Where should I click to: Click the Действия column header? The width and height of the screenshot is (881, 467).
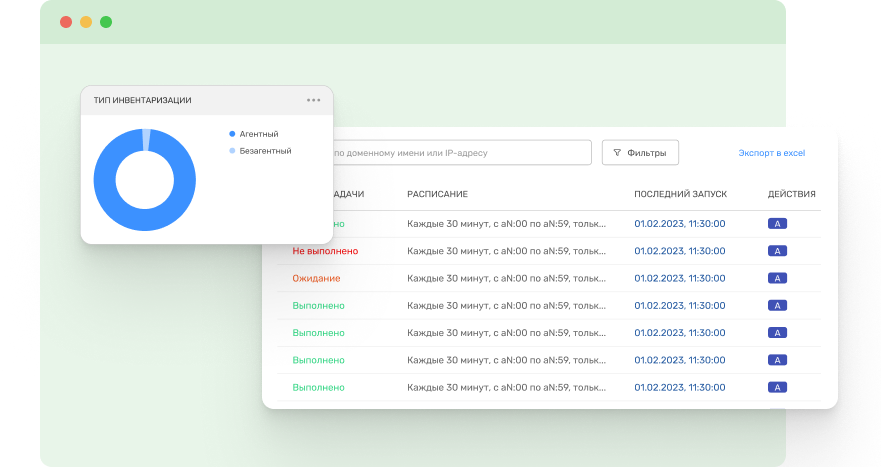pyautogui.click(x=791, y=194)
